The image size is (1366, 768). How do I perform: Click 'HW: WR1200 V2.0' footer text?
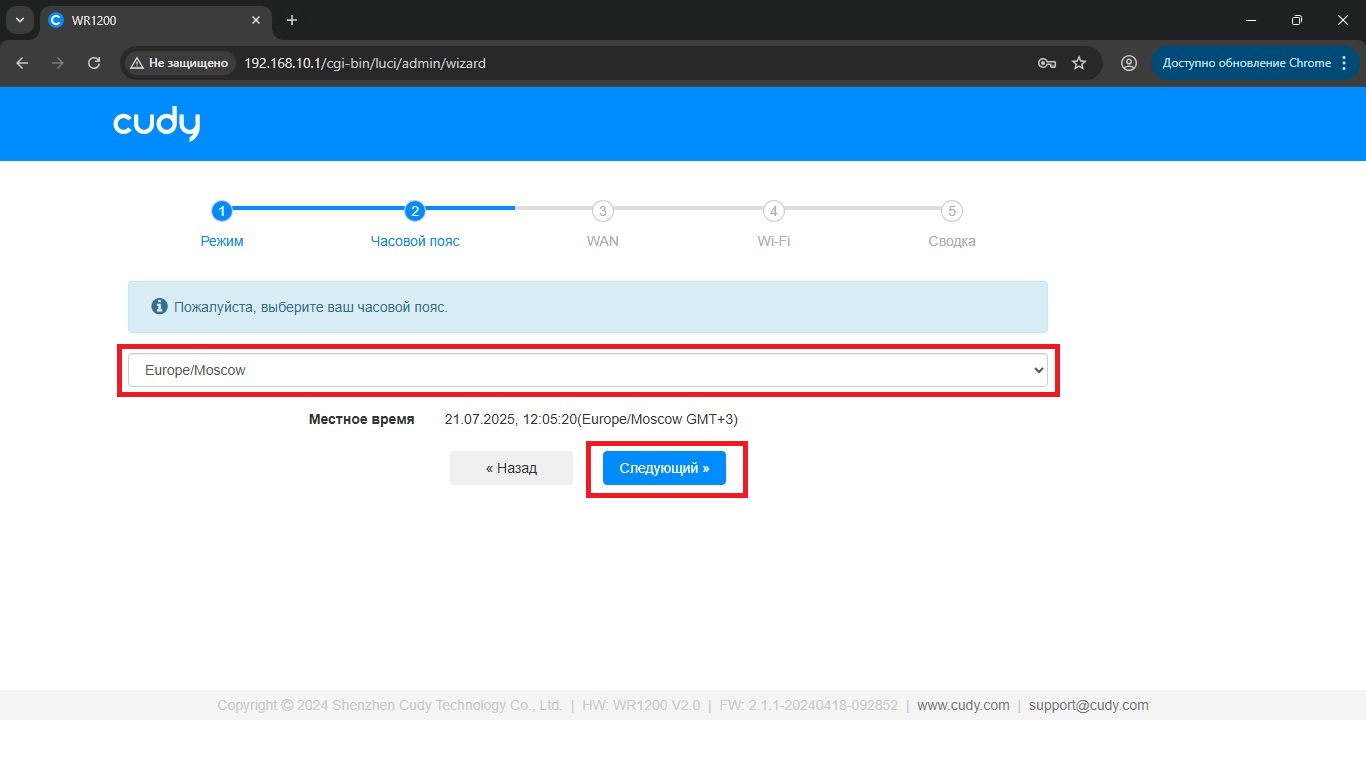tap(640, 705)
